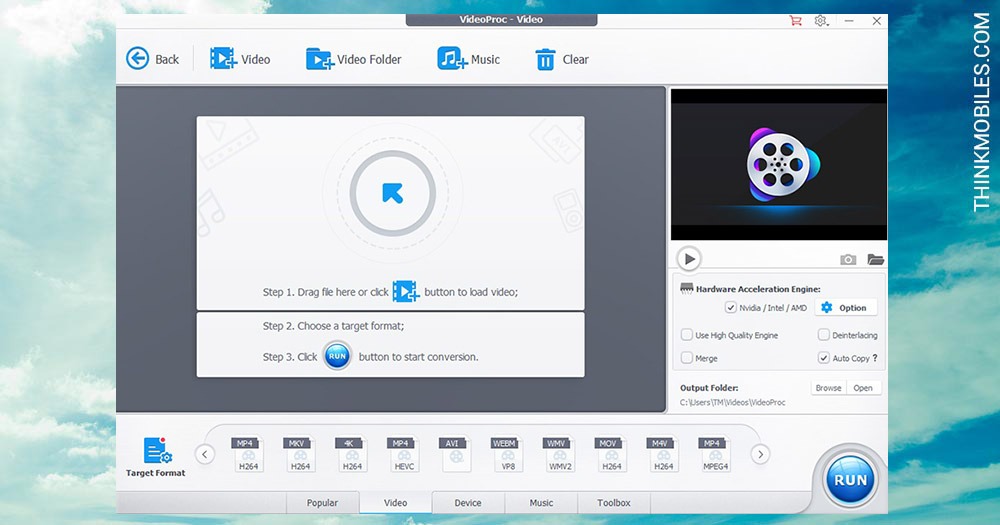Image resolution: width=1000 pixels, height=525 pixels.
Task: Enable Use High Quality Engine
Action: [687, 335]
